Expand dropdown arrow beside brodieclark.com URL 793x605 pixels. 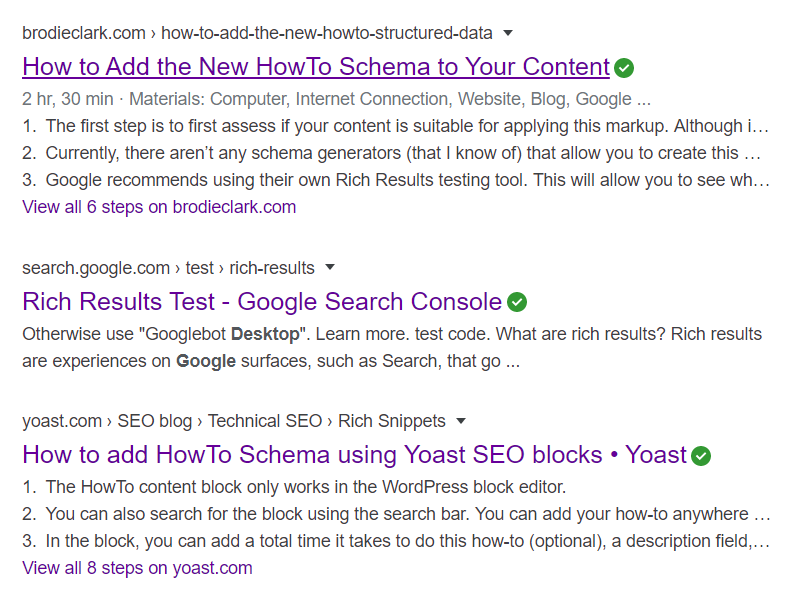tap(508, 33)
